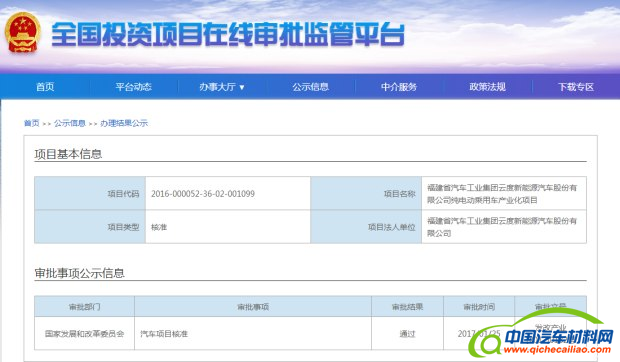
Task: Open the 首页 navigation tab
Action: [45, 87]
